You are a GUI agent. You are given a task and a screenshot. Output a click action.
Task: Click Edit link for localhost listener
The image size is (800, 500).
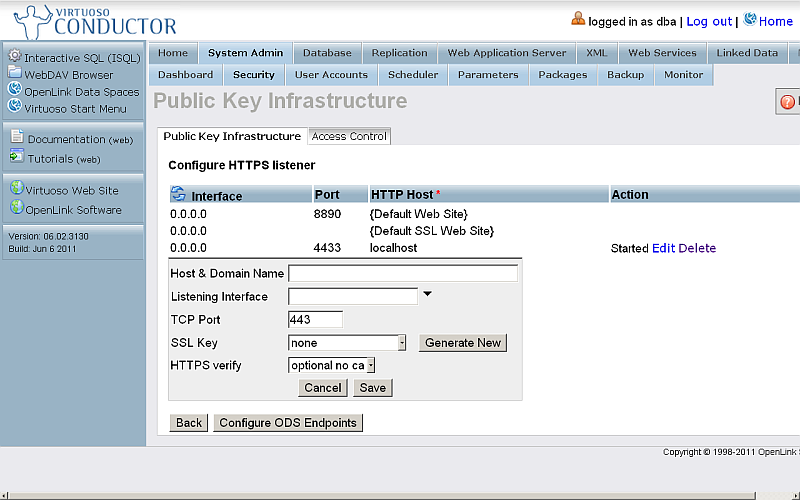pos(663,248)
